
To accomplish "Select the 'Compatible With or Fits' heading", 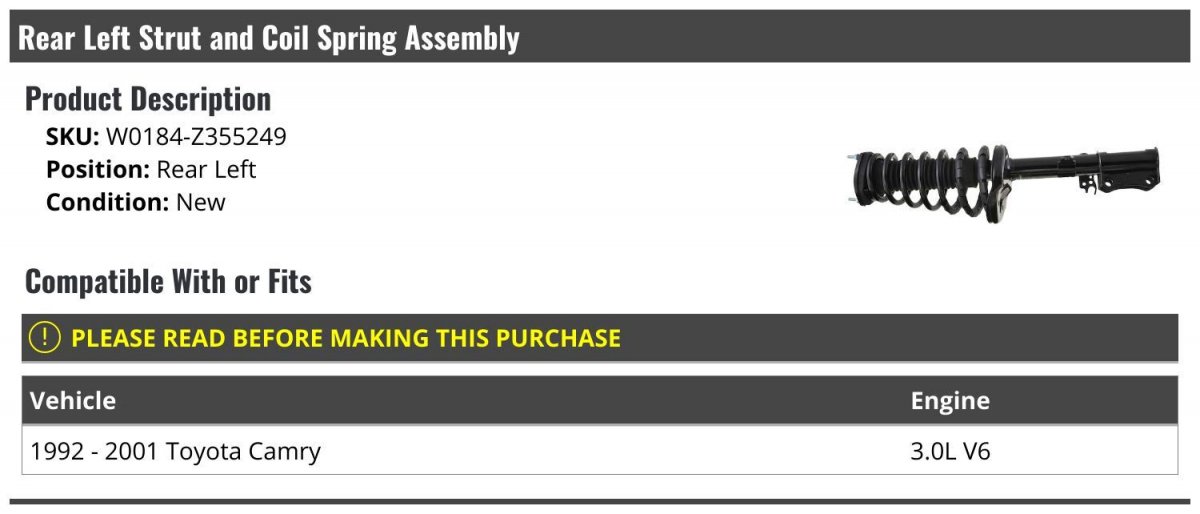I will 168,282.
